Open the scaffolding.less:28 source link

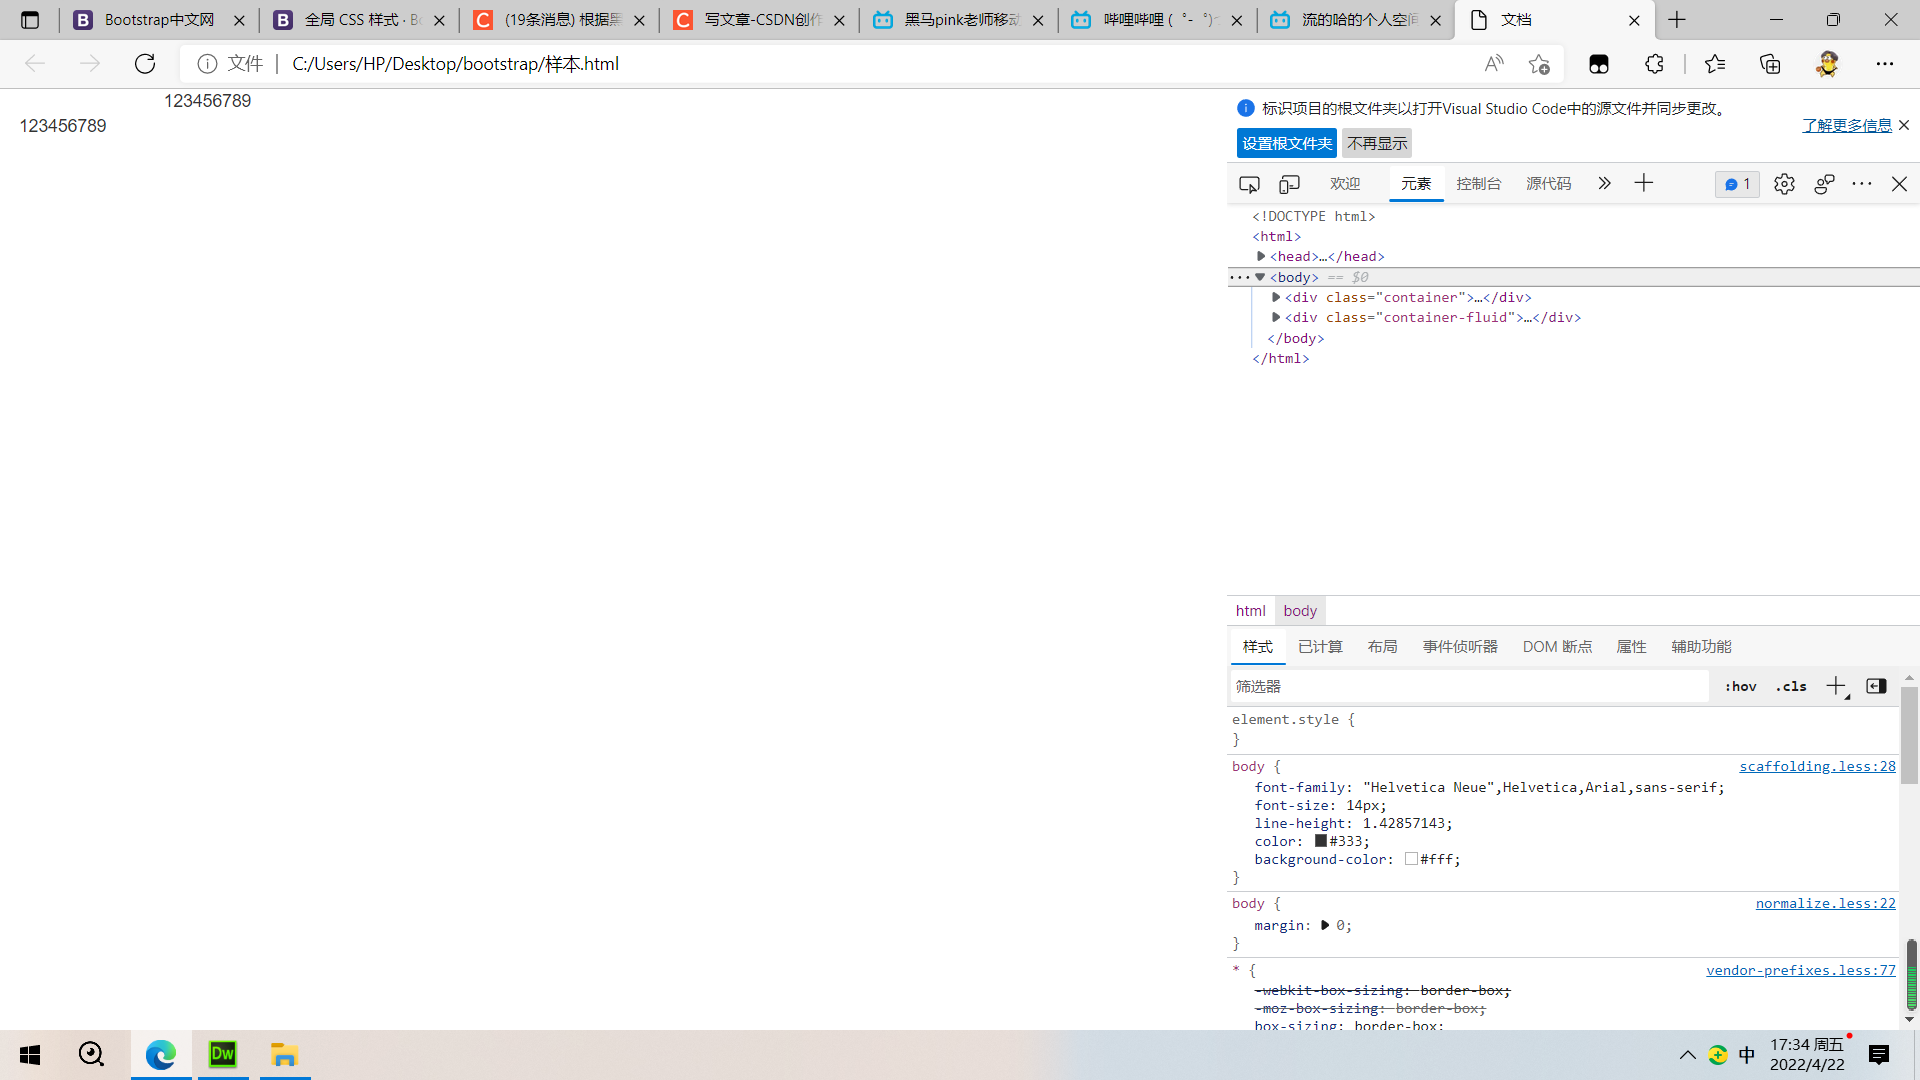(x=1817, y=766)
